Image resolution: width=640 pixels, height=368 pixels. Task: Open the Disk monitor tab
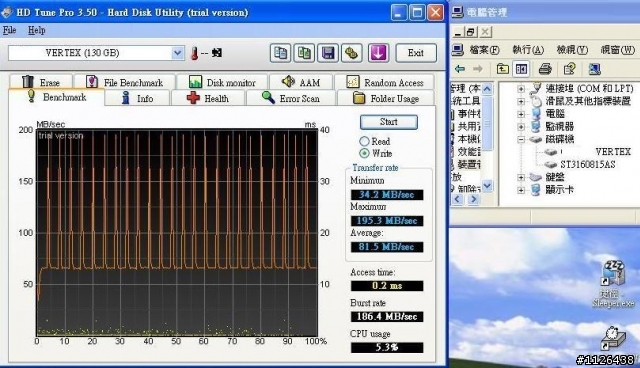(x=222, y=82)
